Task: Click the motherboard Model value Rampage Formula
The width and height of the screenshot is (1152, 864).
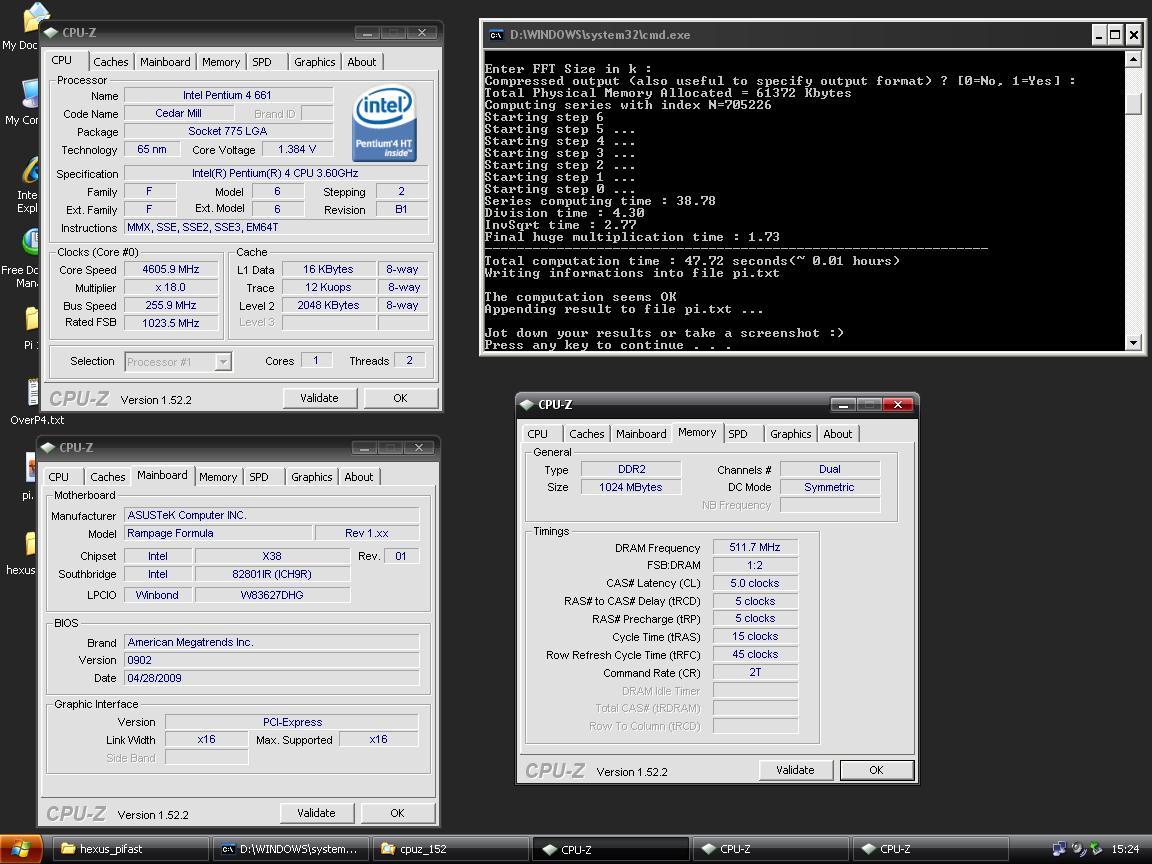Action: point(218,533)
